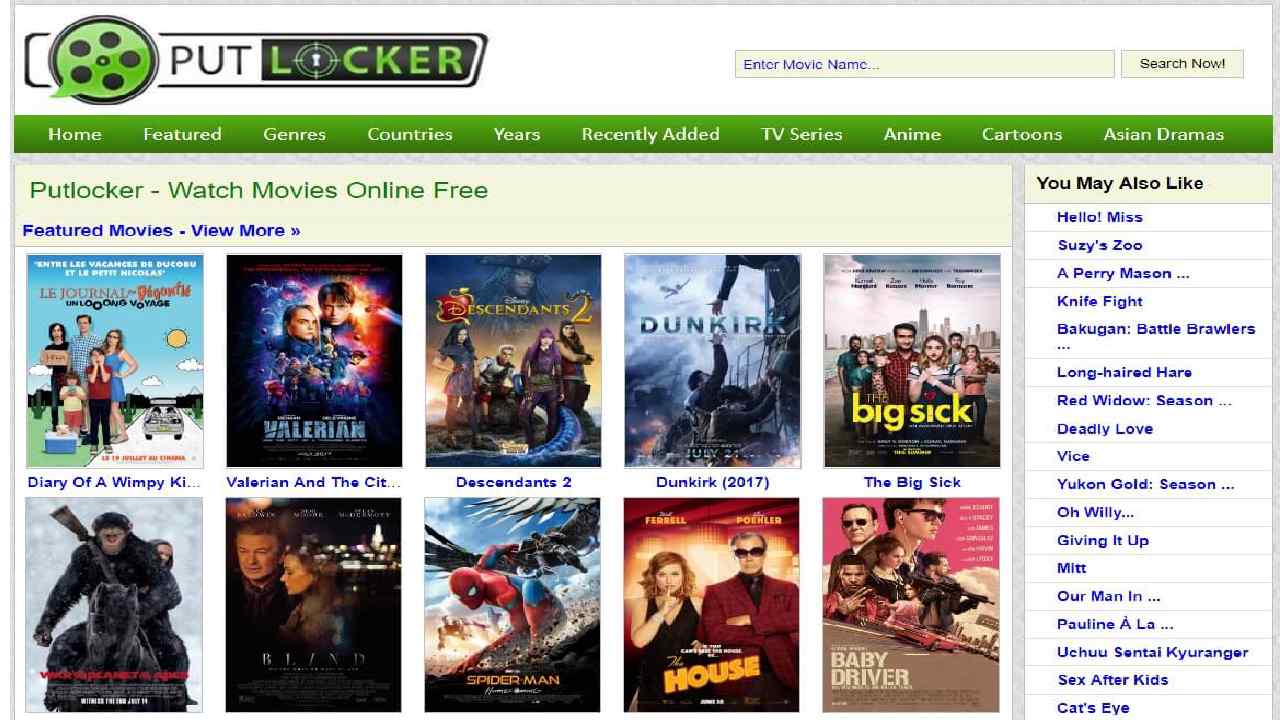
Task: Click the Putlocker film reel logo
Action: (x=103, y=62)
